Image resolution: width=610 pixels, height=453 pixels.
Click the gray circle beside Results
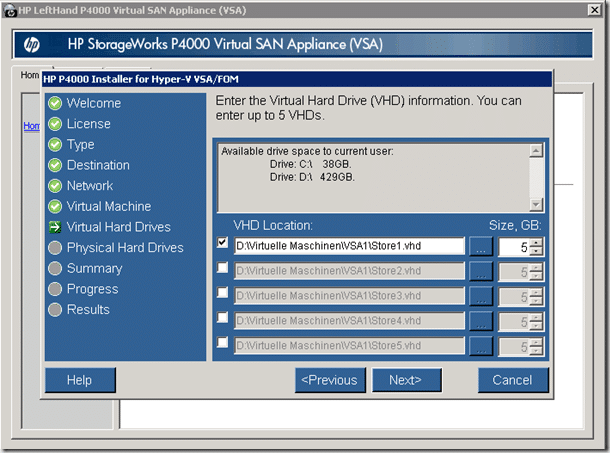(55, 309)
